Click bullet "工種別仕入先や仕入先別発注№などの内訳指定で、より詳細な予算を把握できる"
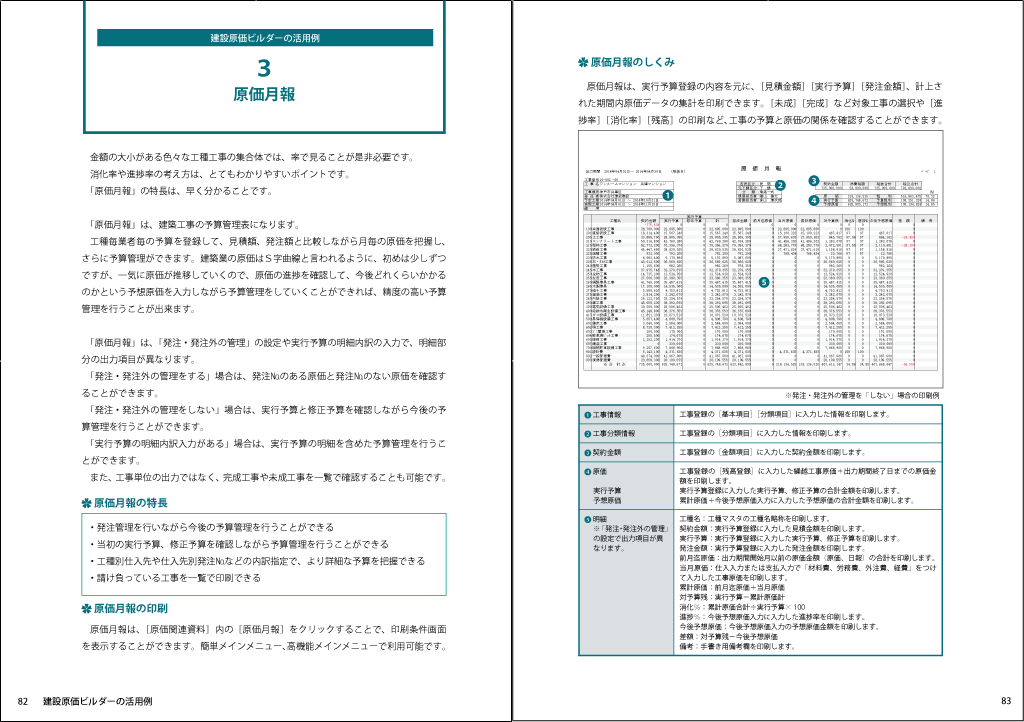This screenshot has width=1024, height=722. pos(257,561)
